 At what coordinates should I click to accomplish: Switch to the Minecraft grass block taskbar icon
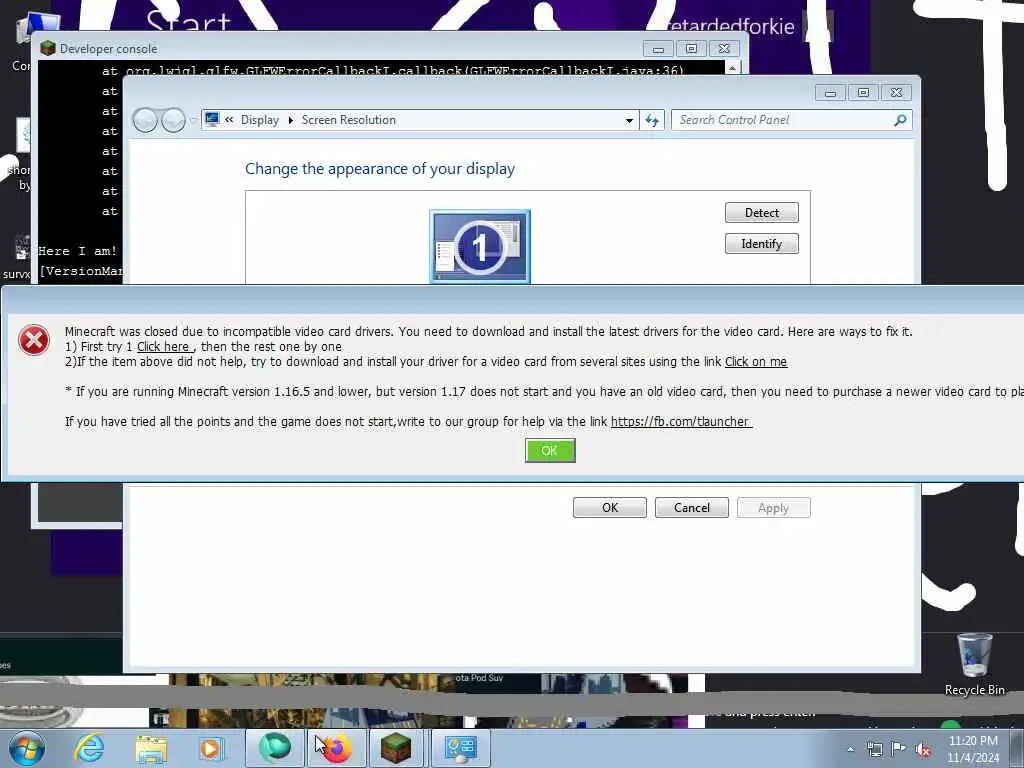tap(396, 748)
